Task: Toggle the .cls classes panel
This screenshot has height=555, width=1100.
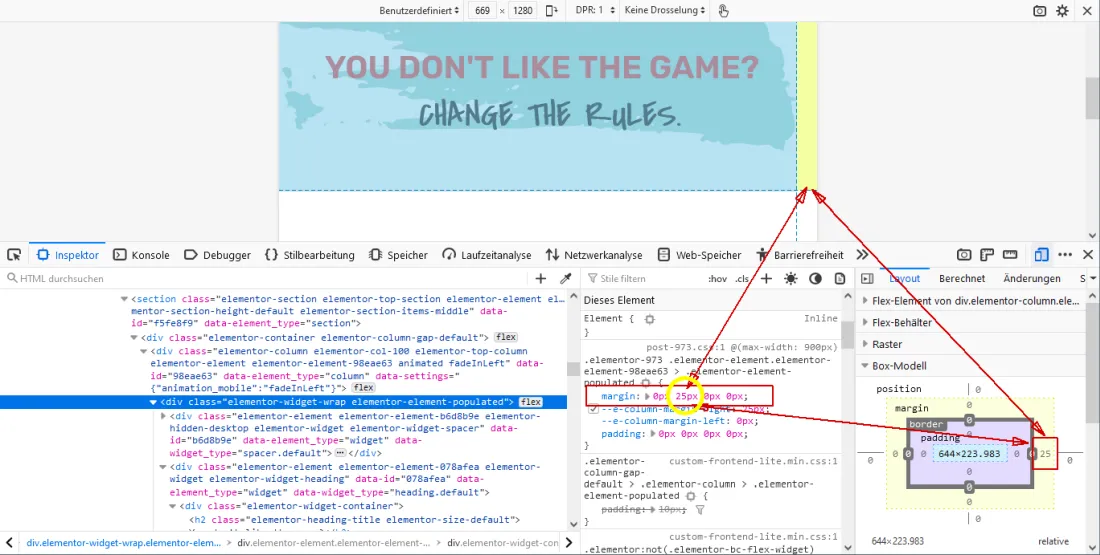Action: pos(742,279)
